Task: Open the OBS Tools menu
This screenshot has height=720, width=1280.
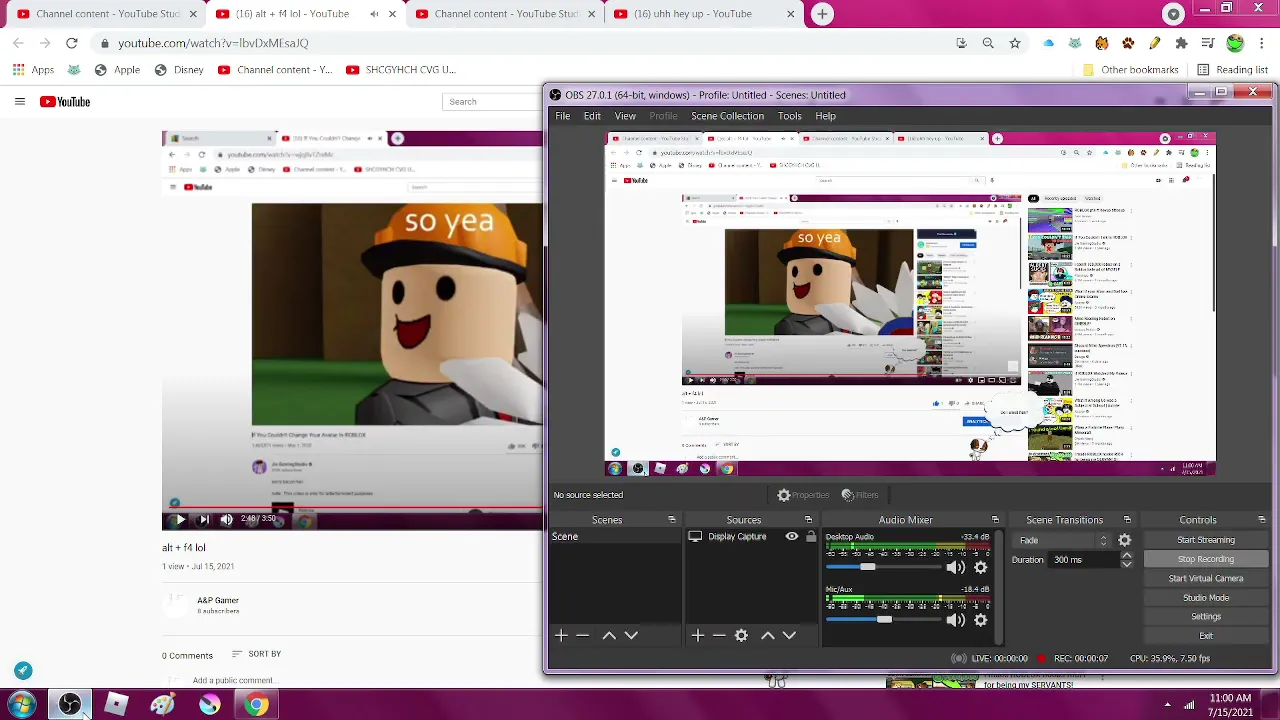Action: click(790, 116)
